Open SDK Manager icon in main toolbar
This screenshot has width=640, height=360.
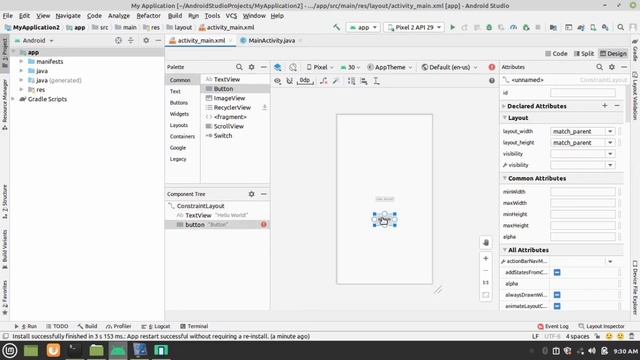pyautogui.click(x=605, y=27)
